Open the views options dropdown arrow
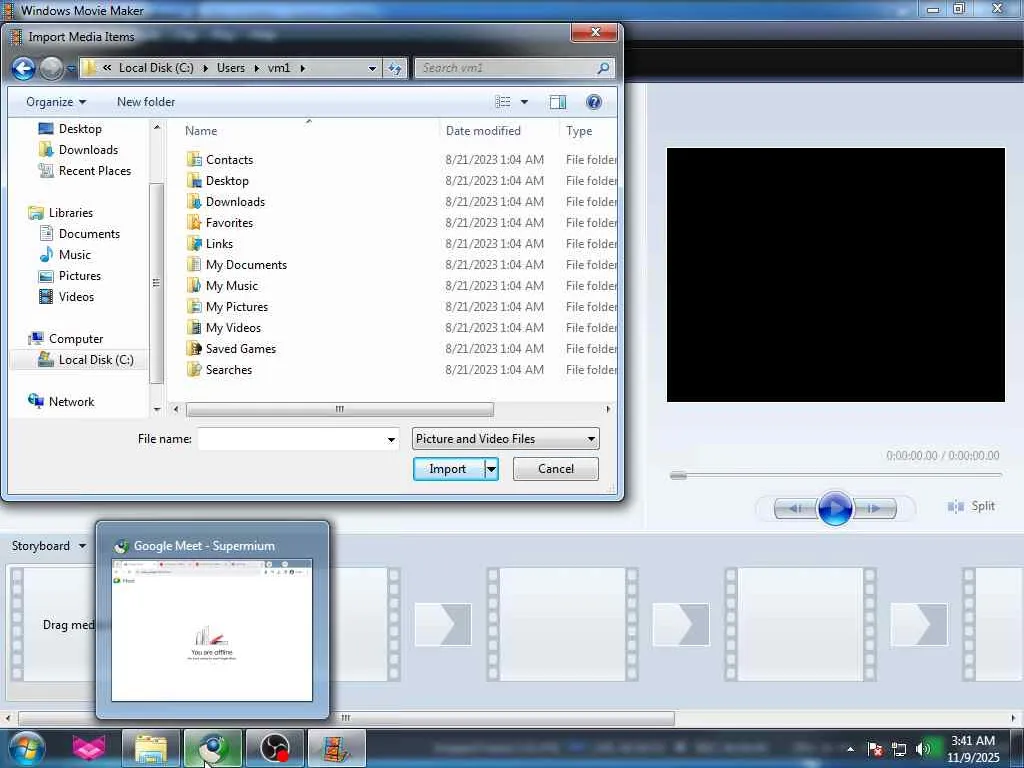Screen dimensions: 1024x768 (x=524, y=102)
